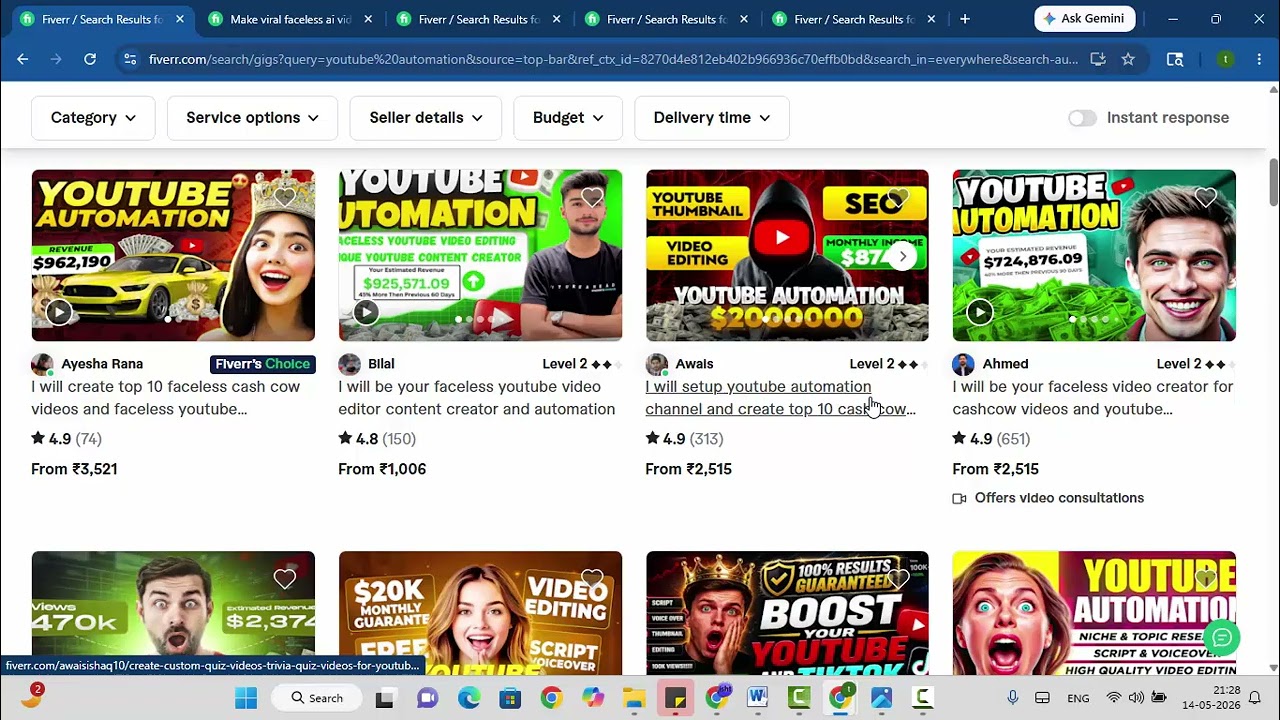Favorite the Boost Your YouTube gig heart
Viewport: 1280px width, 720px height.
click(899, 578)
